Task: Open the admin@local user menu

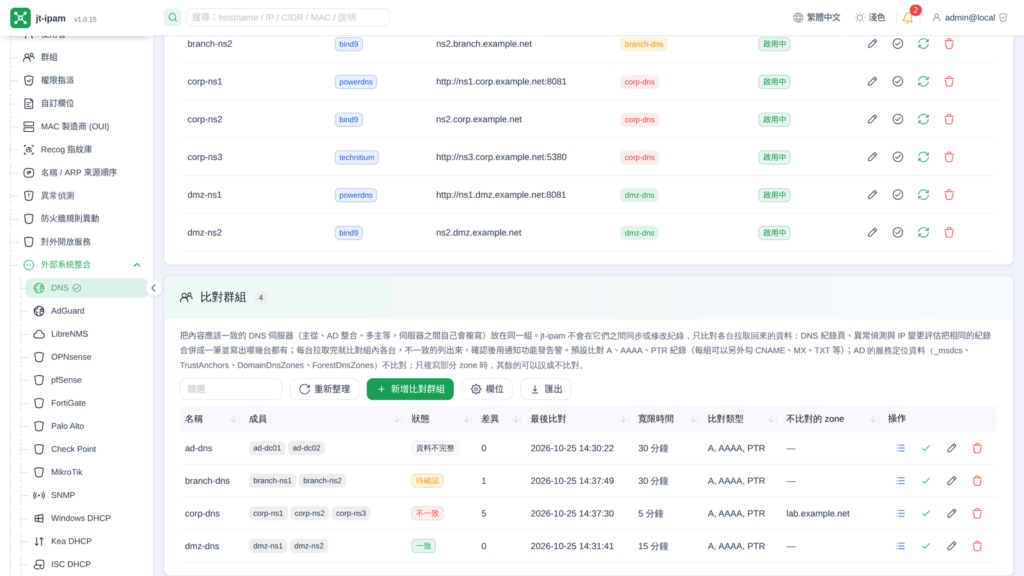Action: 969,18
